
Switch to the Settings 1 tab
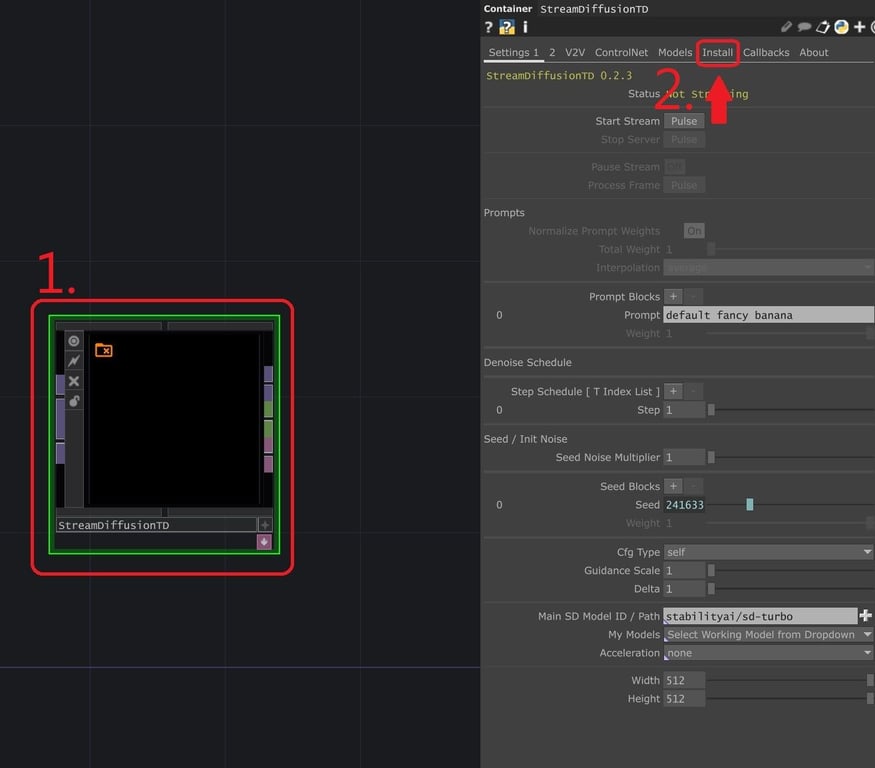[513, 52]
